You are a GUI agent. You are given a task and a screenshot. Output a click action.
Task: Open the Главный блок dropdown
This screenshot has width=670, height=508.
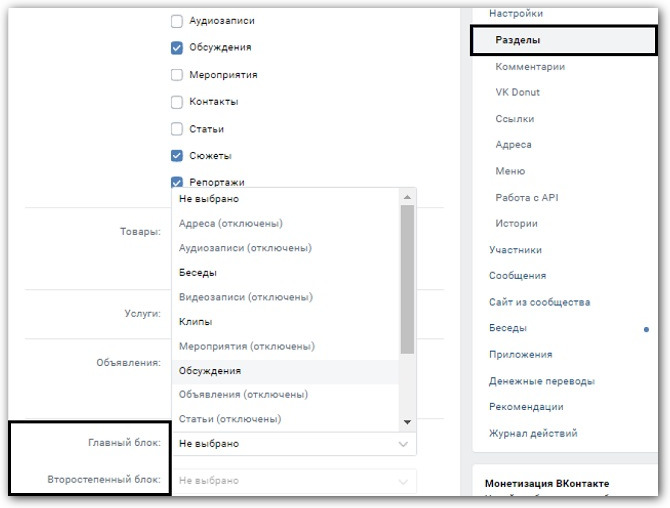point(293,444)
